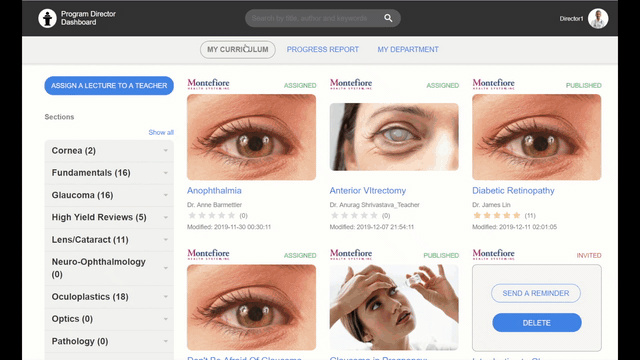This screenshot has height=360, width=640.
Task: Click the Show all sections link
Action: 161,132
